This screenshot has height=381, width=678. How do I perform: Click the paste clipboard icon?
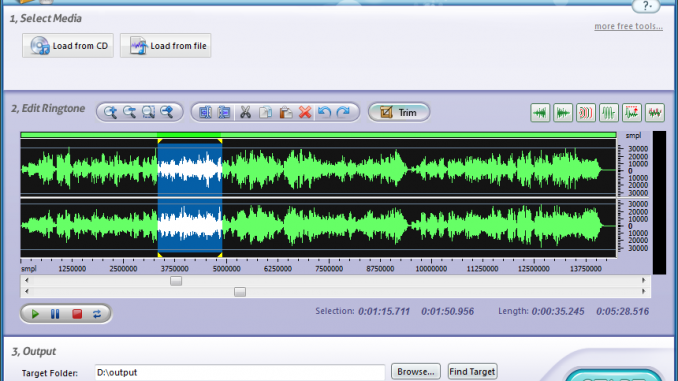(x=285, y=112)
